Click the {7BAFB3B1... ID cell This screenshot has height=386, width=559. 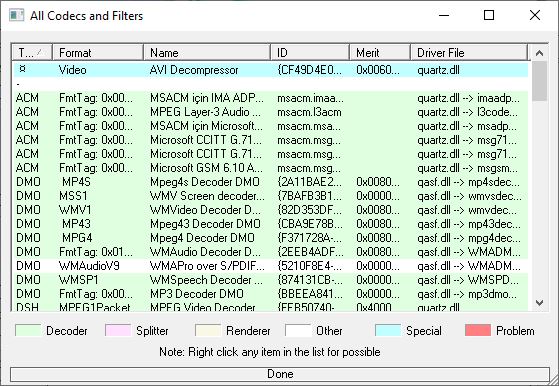pyautogui.click(x=309, y=196)
